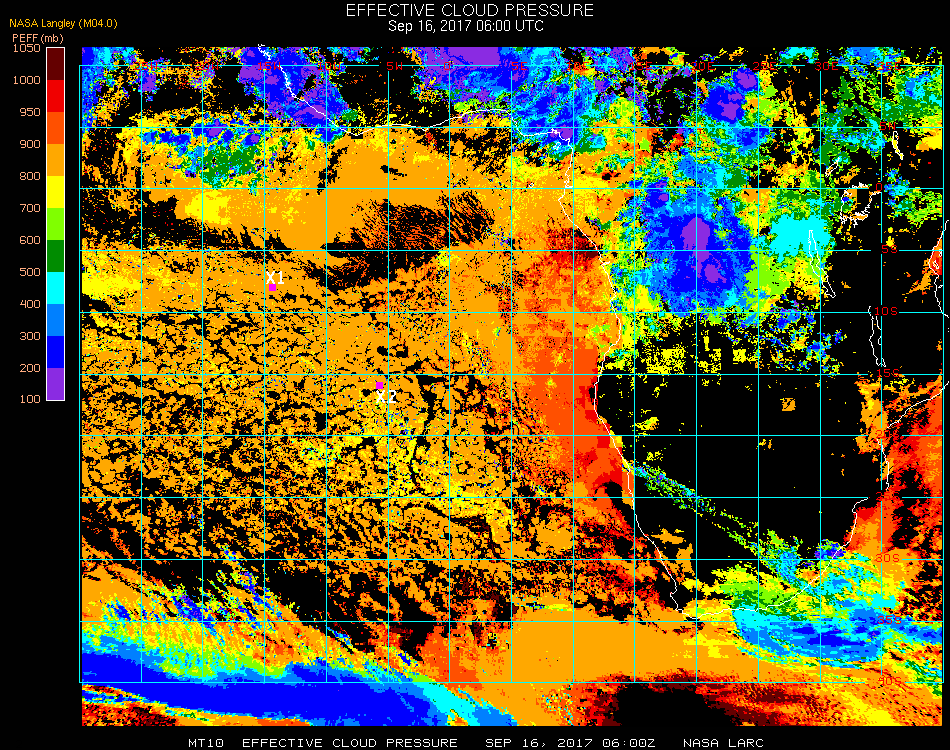950x750 pixels.
Task: Click the '1050' legend value
Action: [x=27, y=48]
